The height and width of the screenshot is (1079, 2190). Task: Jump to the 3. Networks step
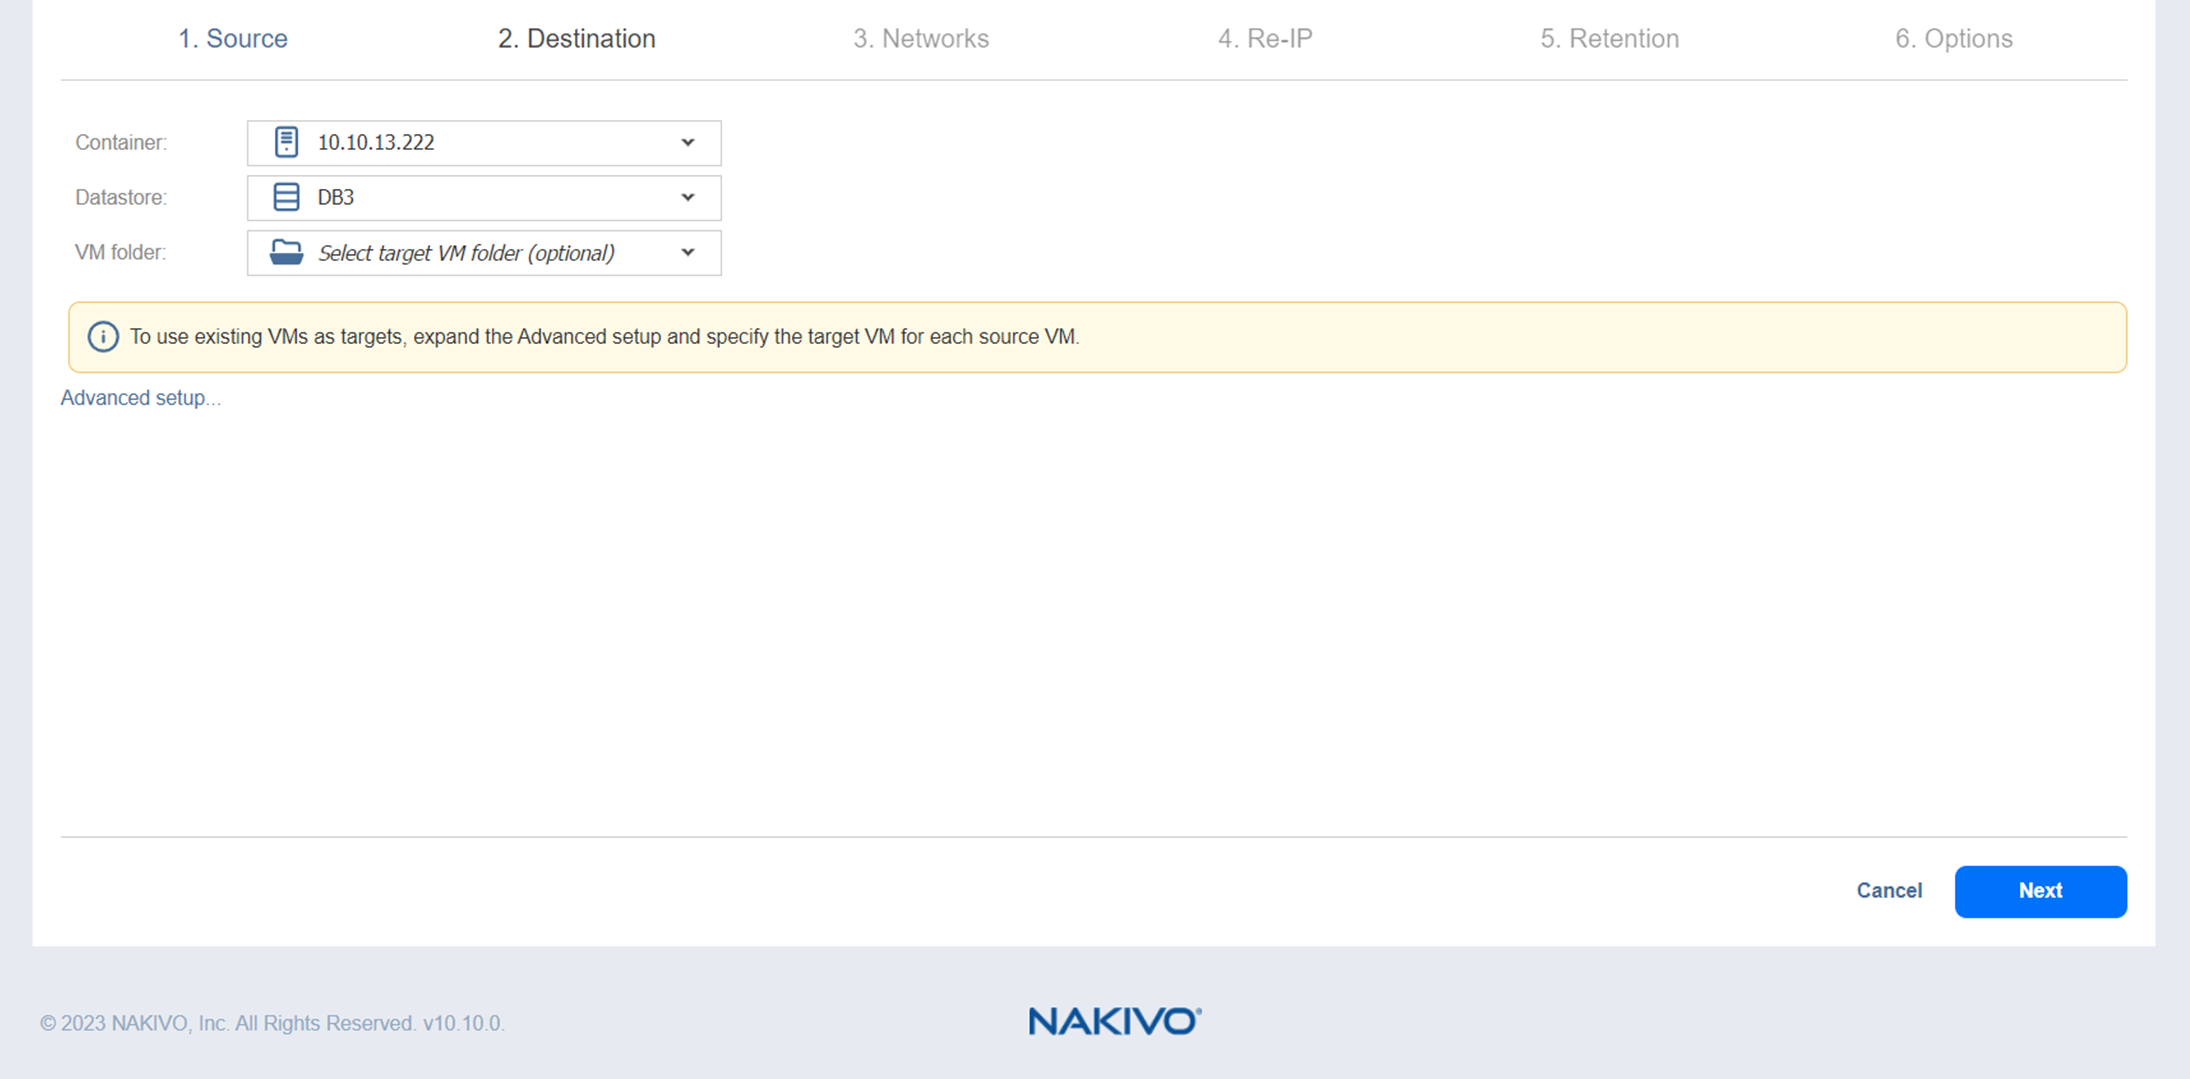pos(921,39)
